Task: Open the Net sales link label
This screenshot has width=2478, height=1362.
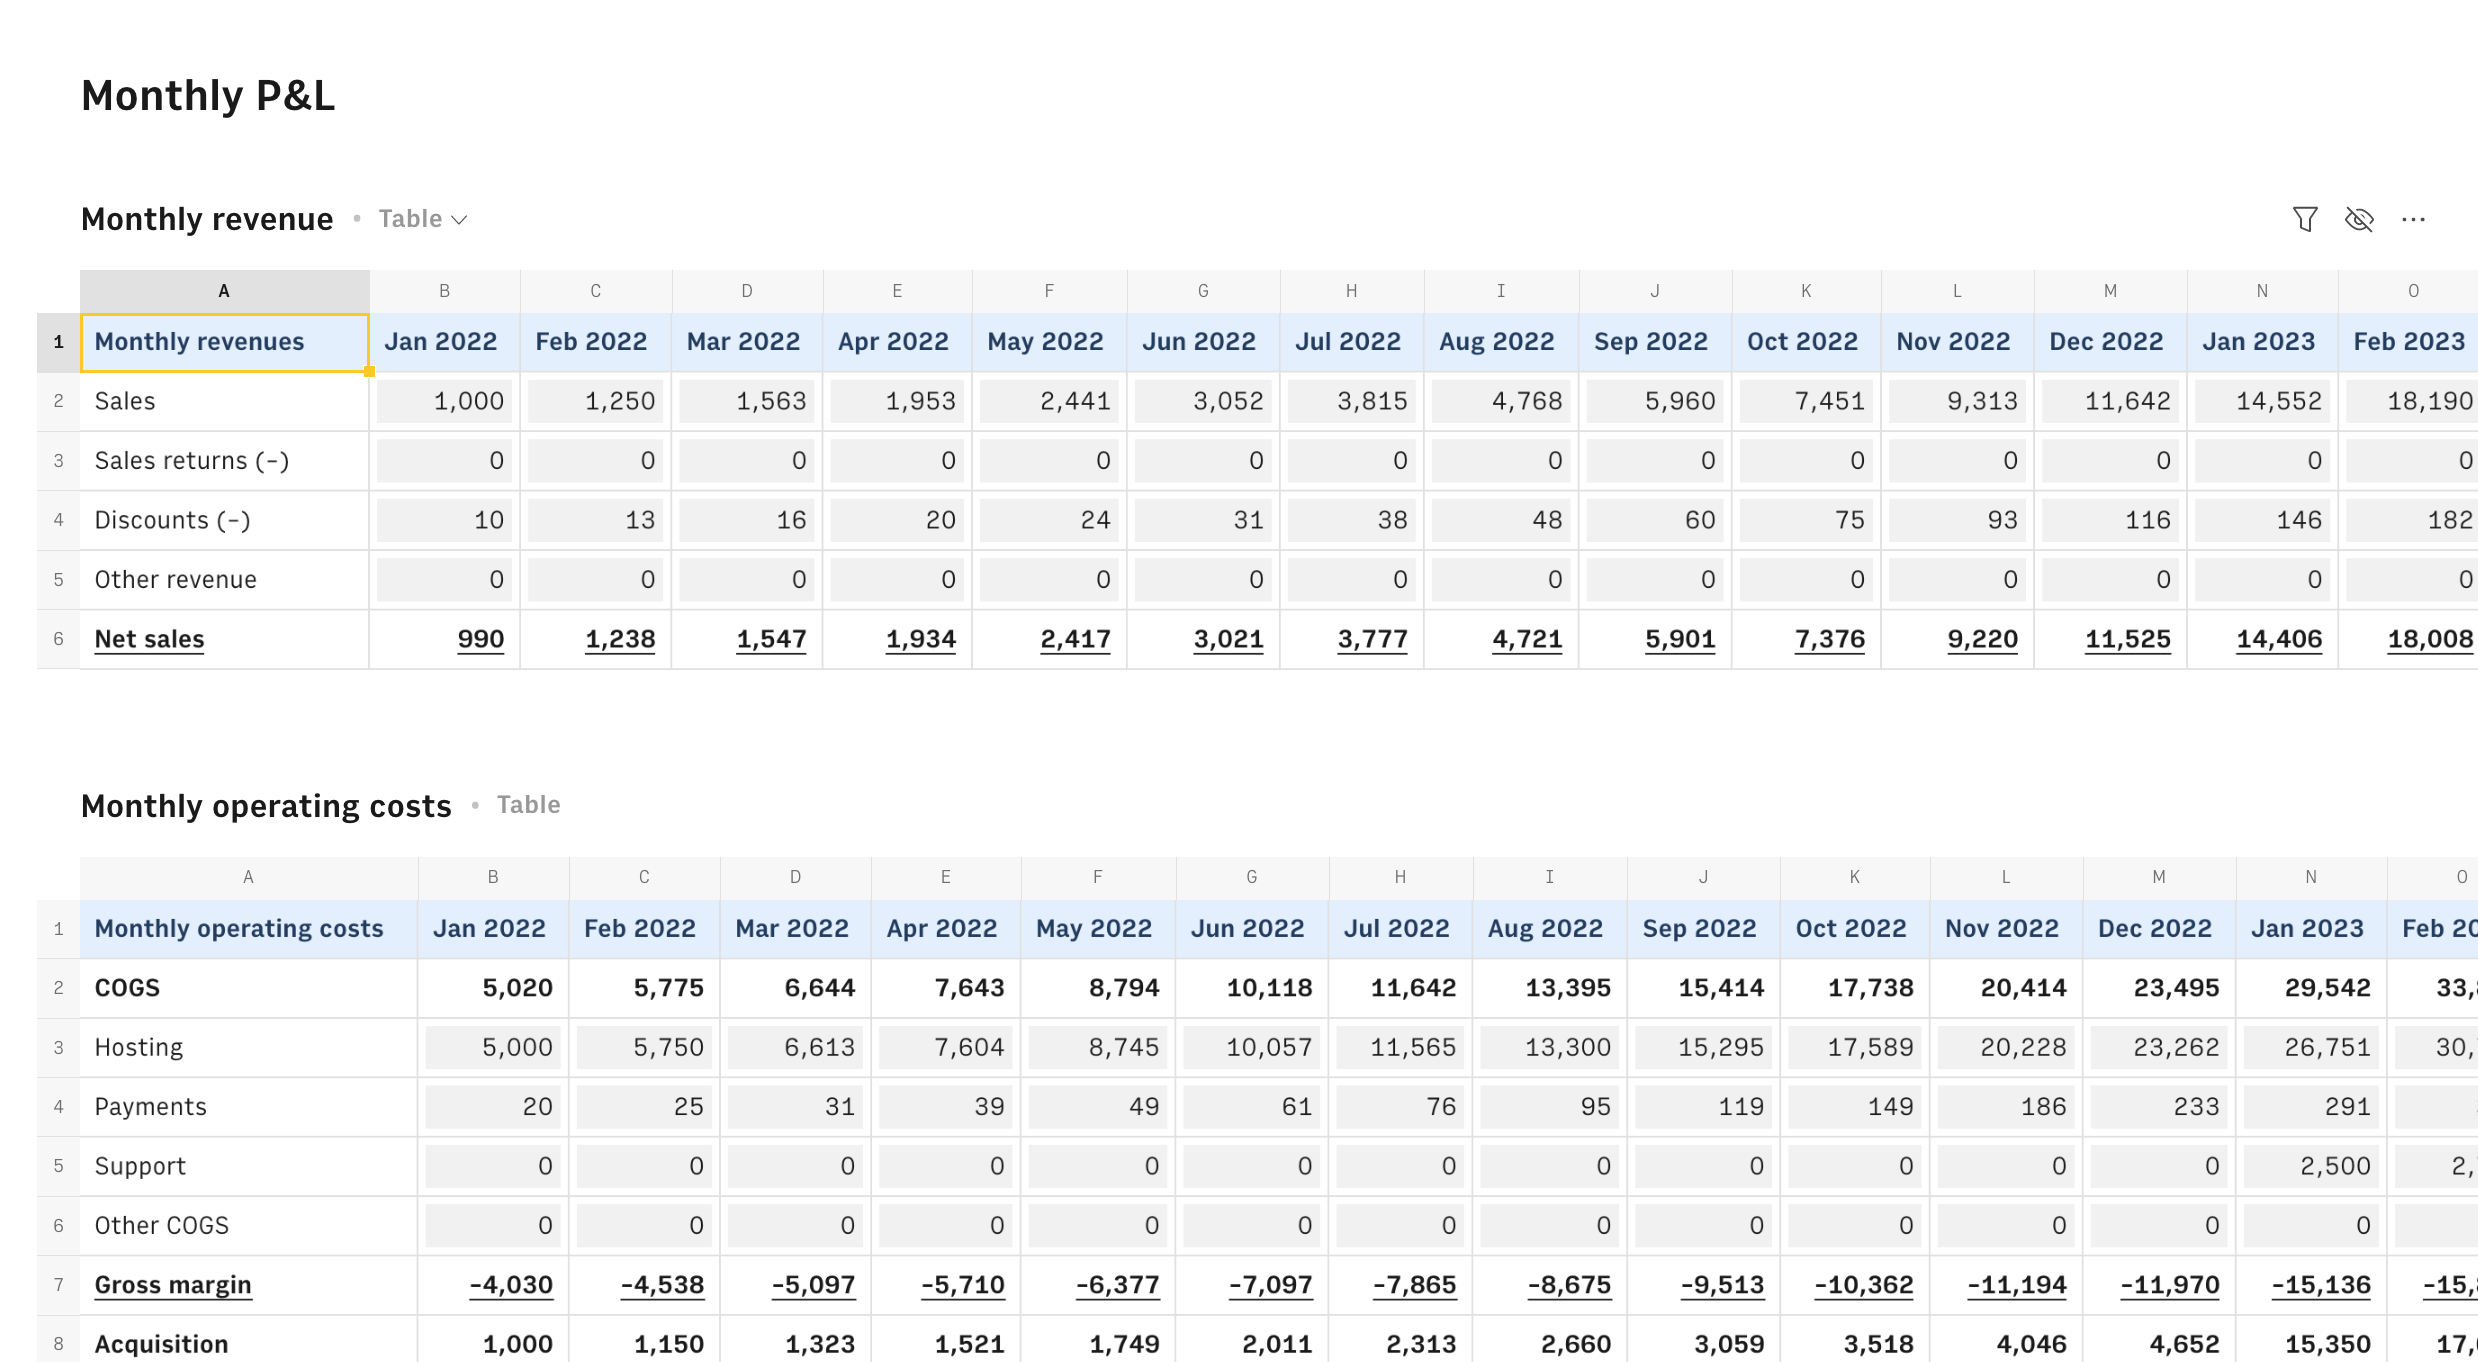Action: pos(149,639)
